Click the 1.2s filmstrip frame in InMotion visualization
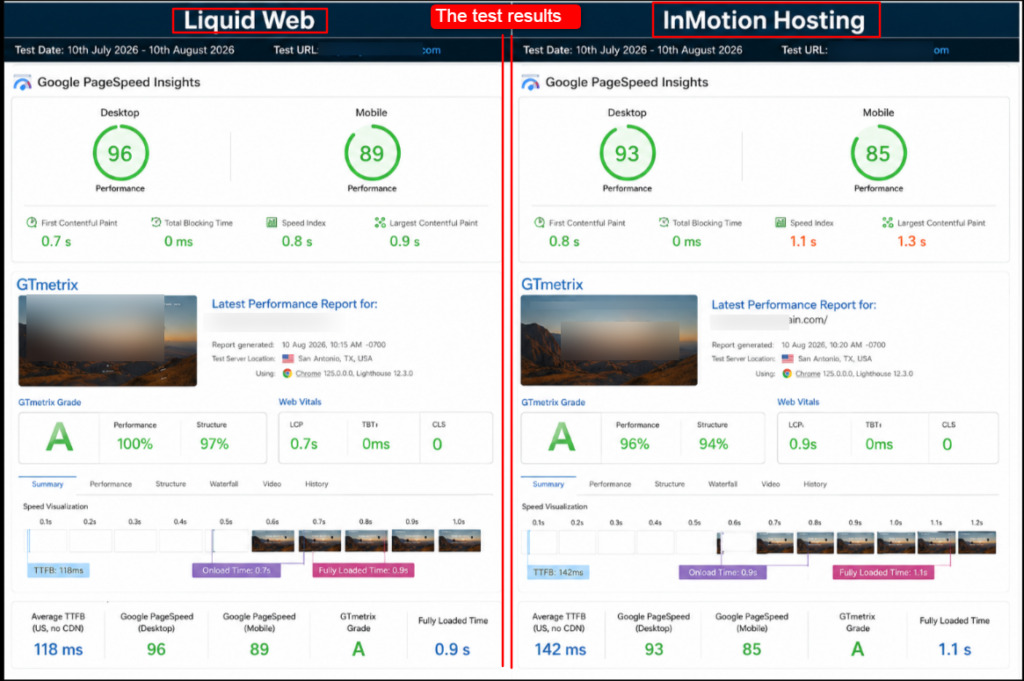The height and width of the screenshot is (681, 1024). (978, 543)
